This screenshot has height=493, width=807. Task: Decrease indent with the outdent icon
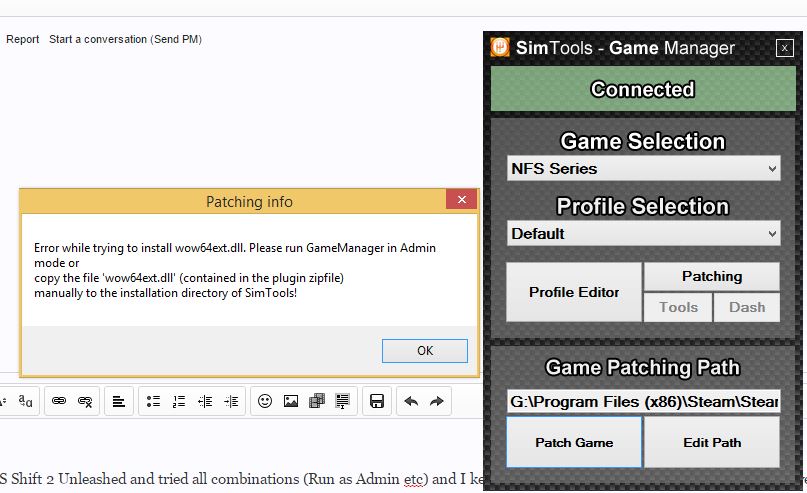(x=205, y=401)
